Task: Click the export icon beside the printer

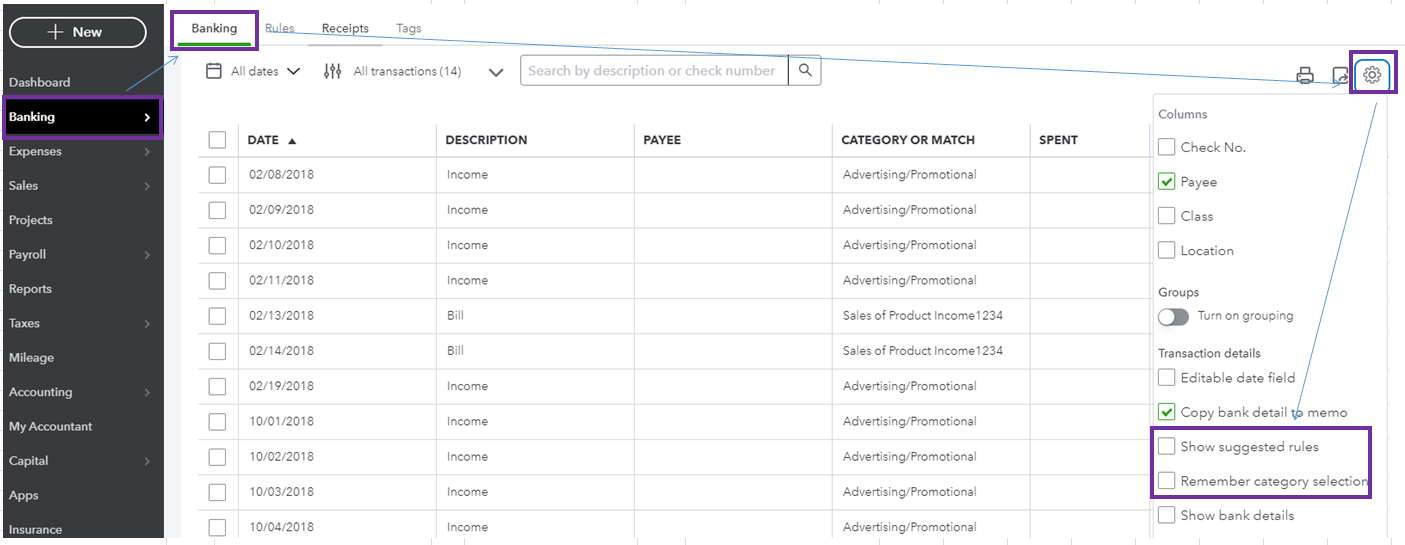Action: click(1340, 75)
